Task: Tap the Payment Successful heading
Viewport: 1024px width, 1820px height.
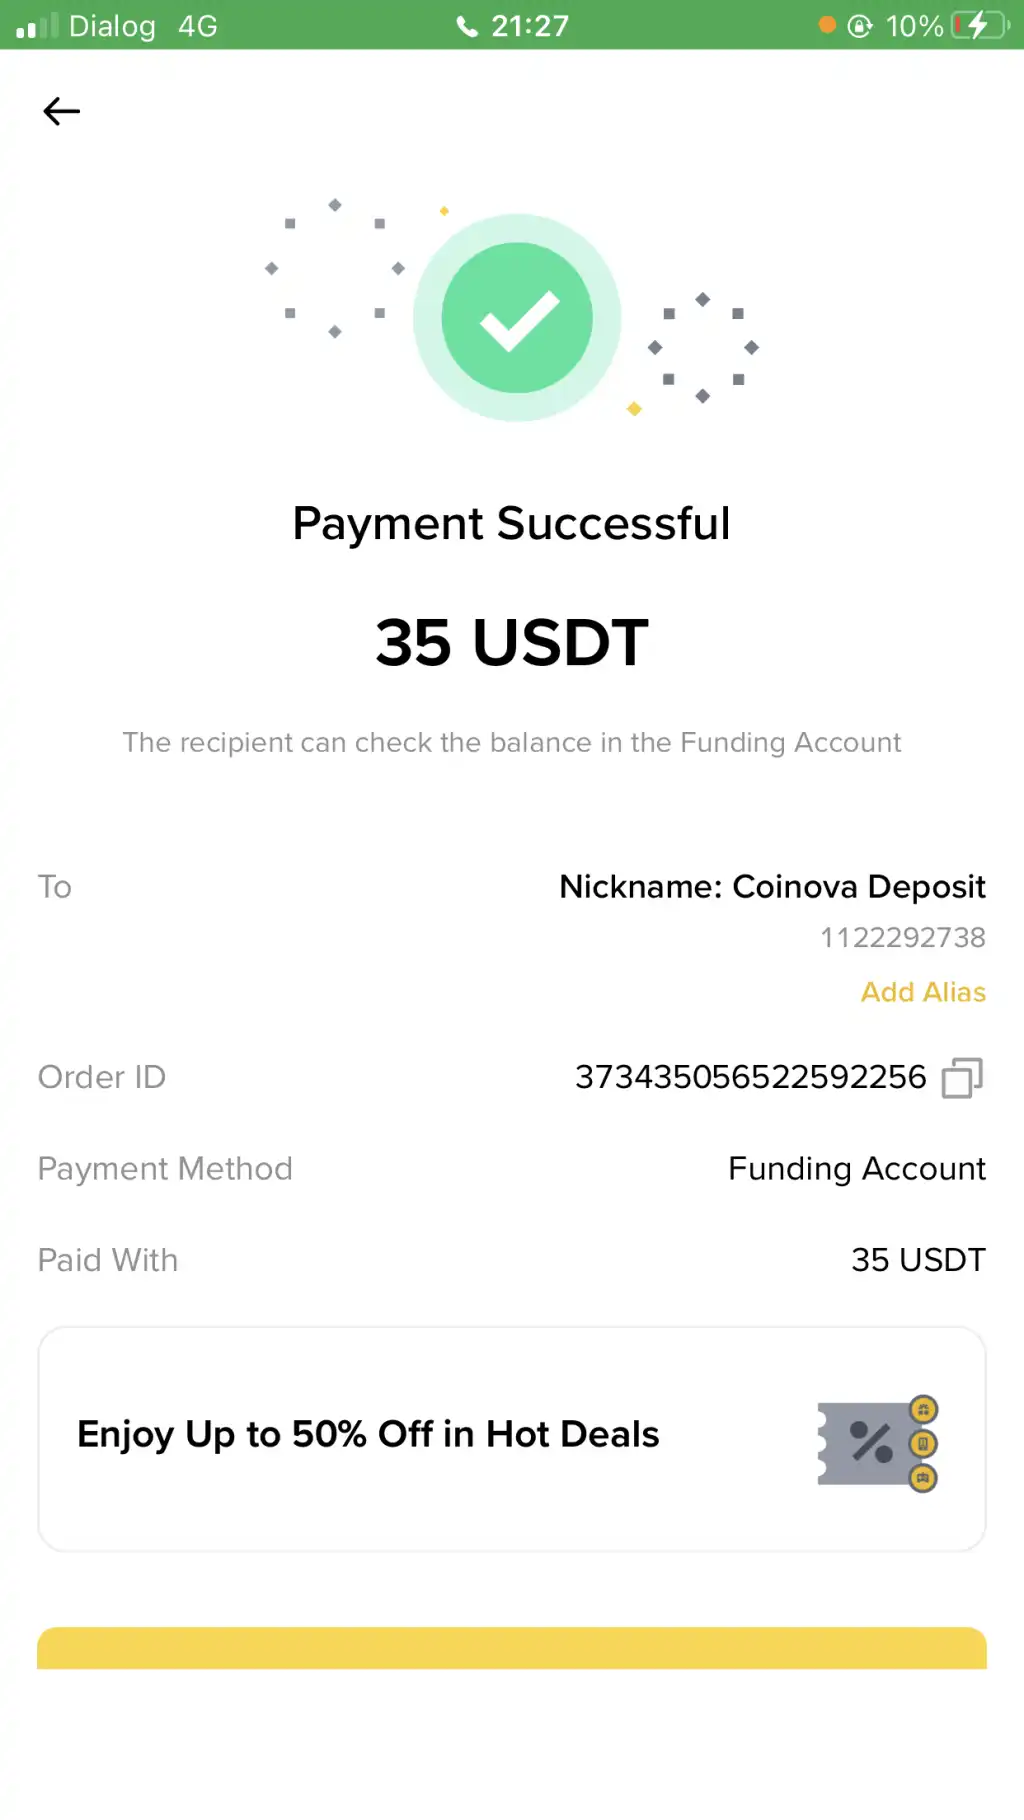Action: pos(512,524)
